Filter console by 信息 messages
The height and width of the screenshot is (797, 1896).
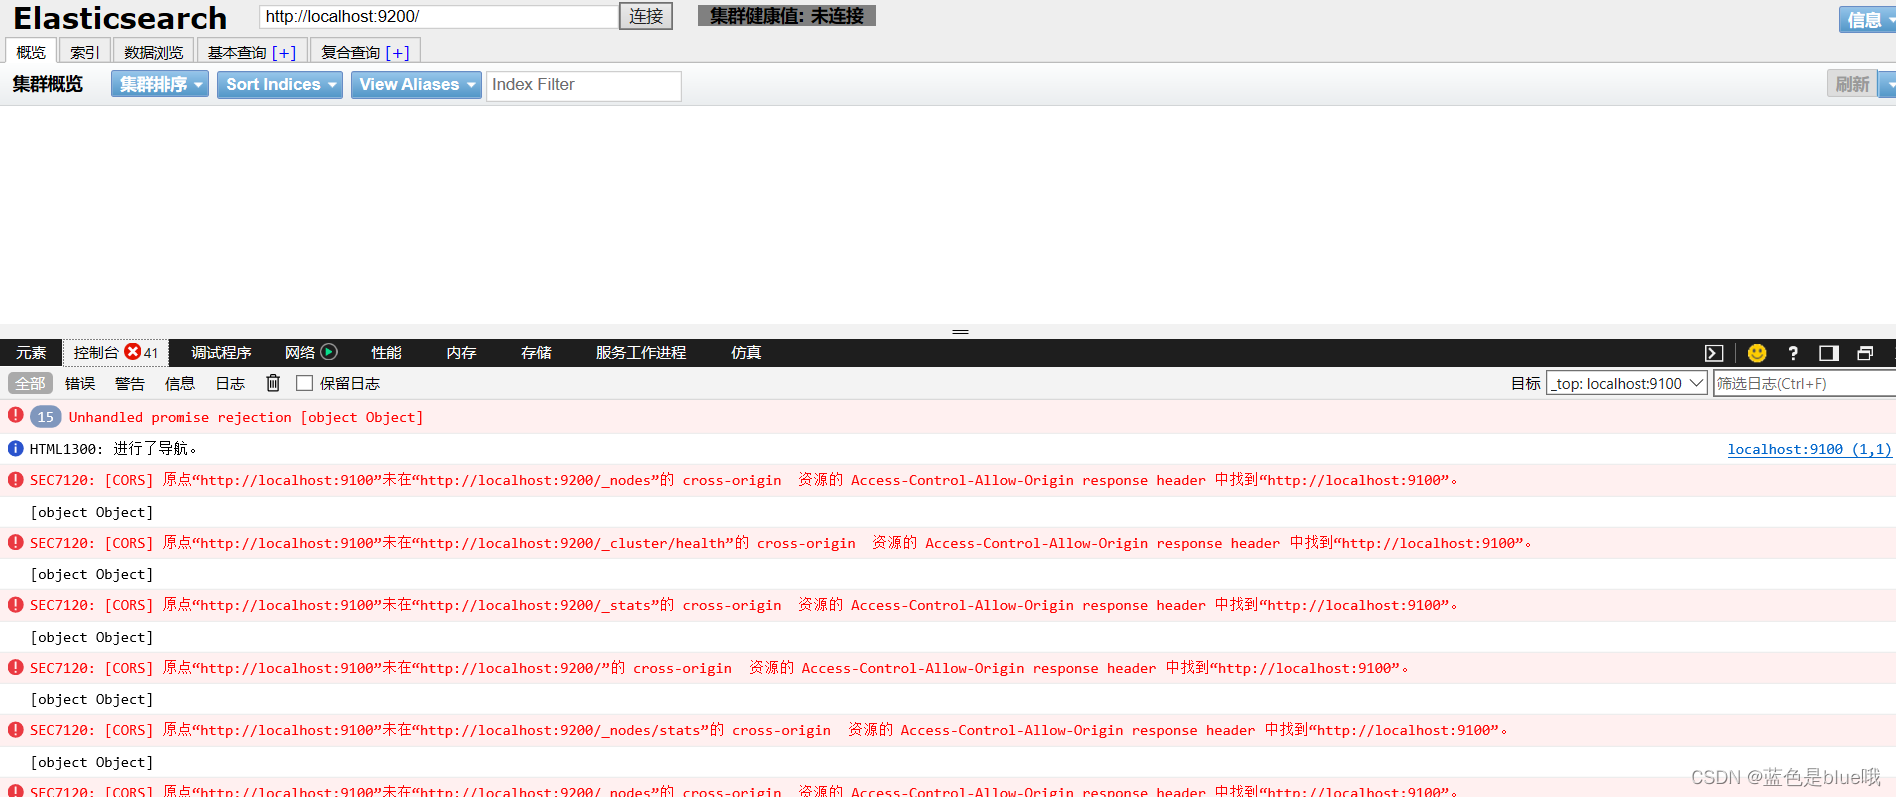[x=180, y=383]
